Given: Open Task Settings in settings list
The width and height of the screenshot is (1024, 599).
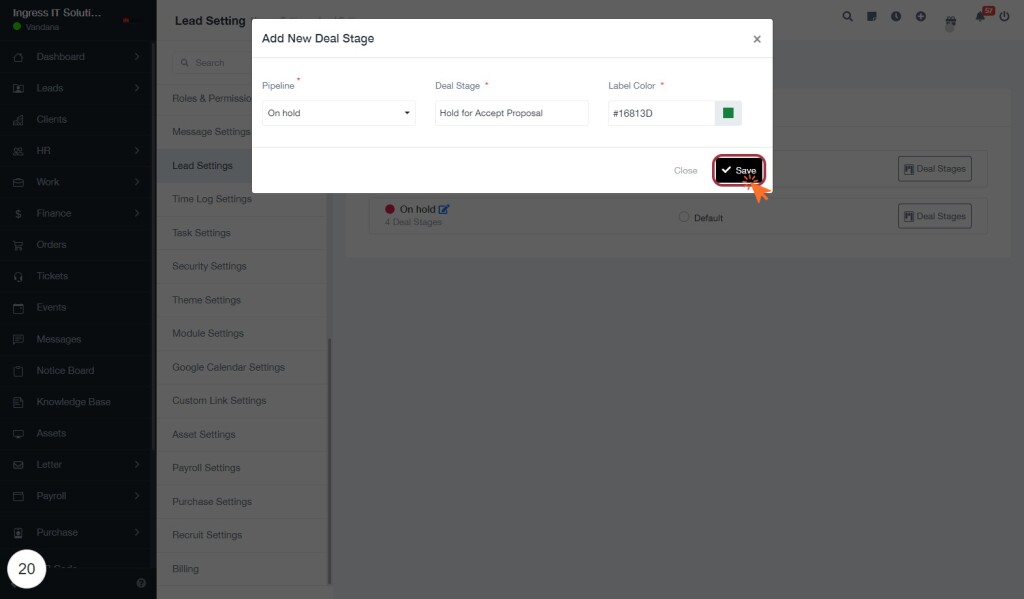Looking at the screenshot, I should point(201,233).
